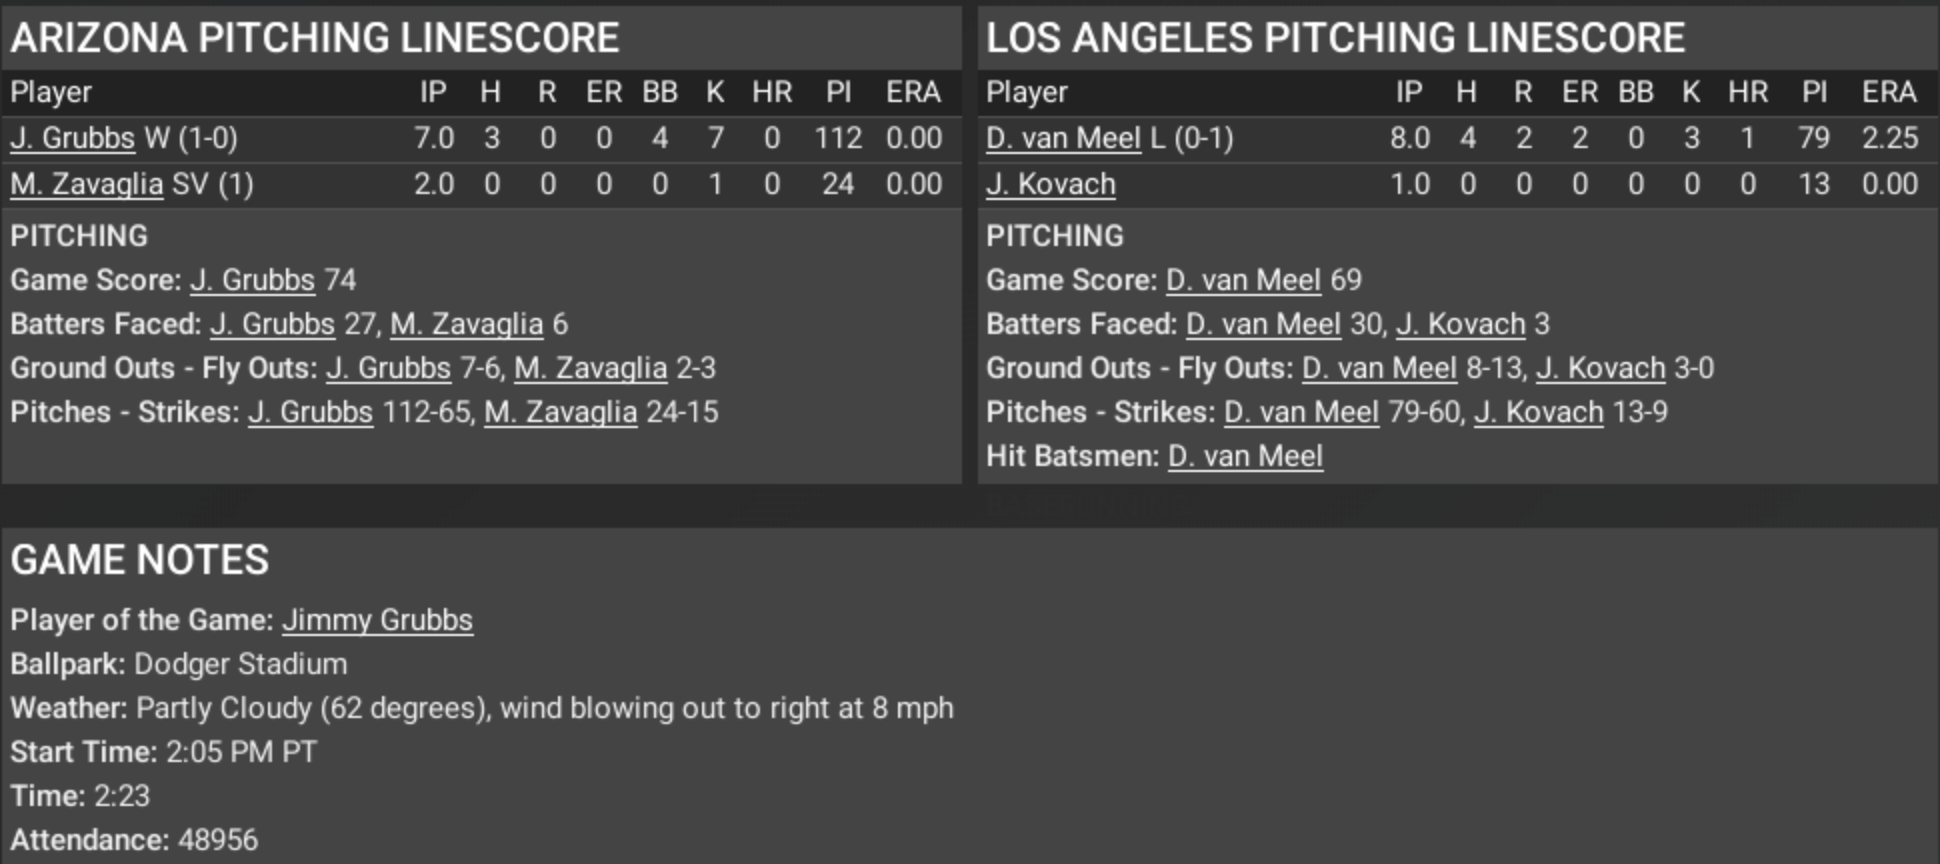Open M. Zavaglia link in Ground Outs line
Viewport: 1940px width, 864px height.
point(590,368)
